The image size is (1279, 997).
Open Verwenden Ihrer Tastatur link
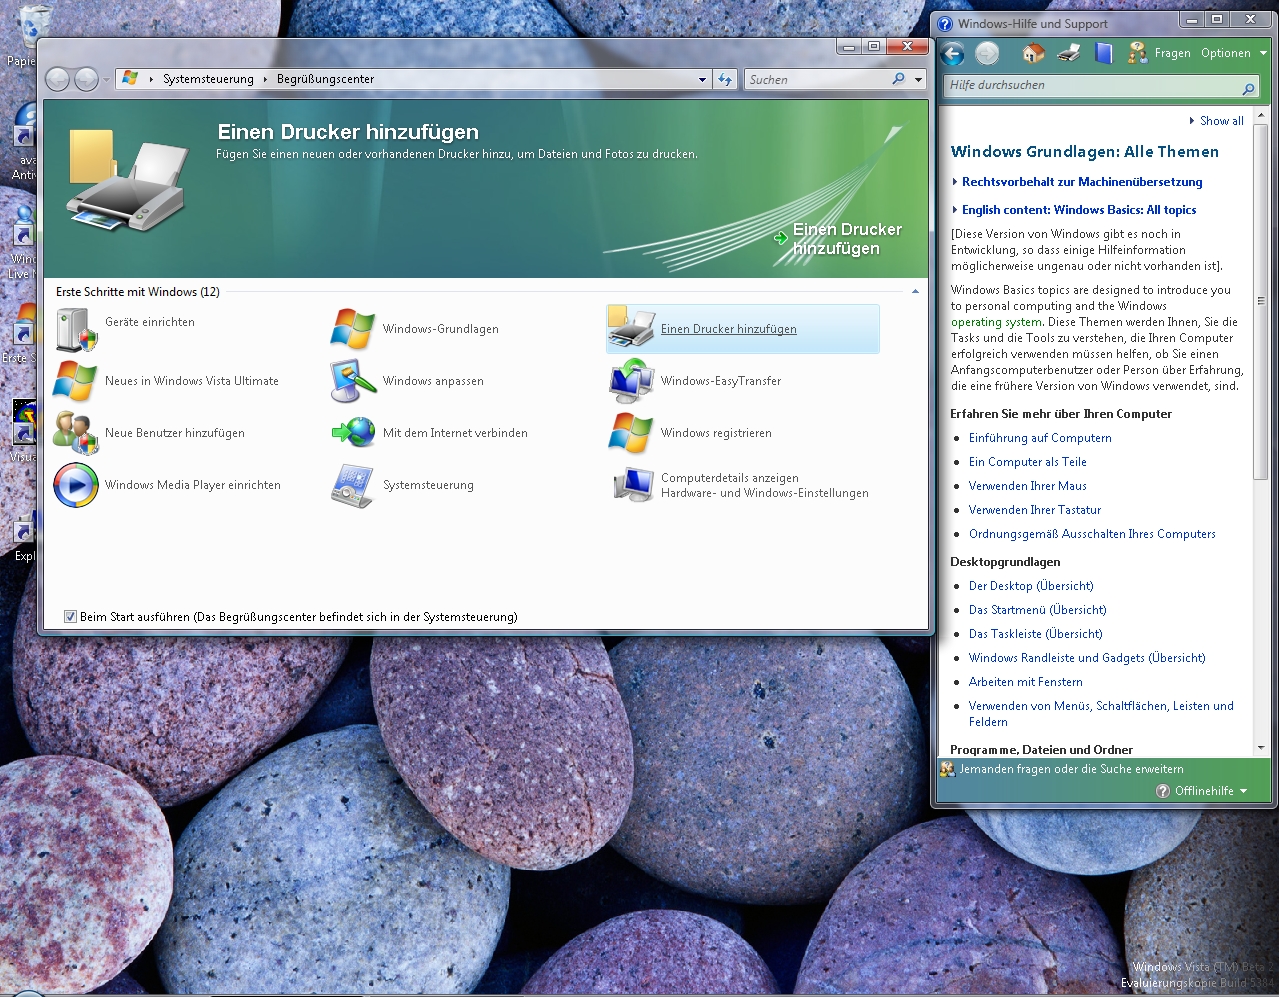point(1034,510)
